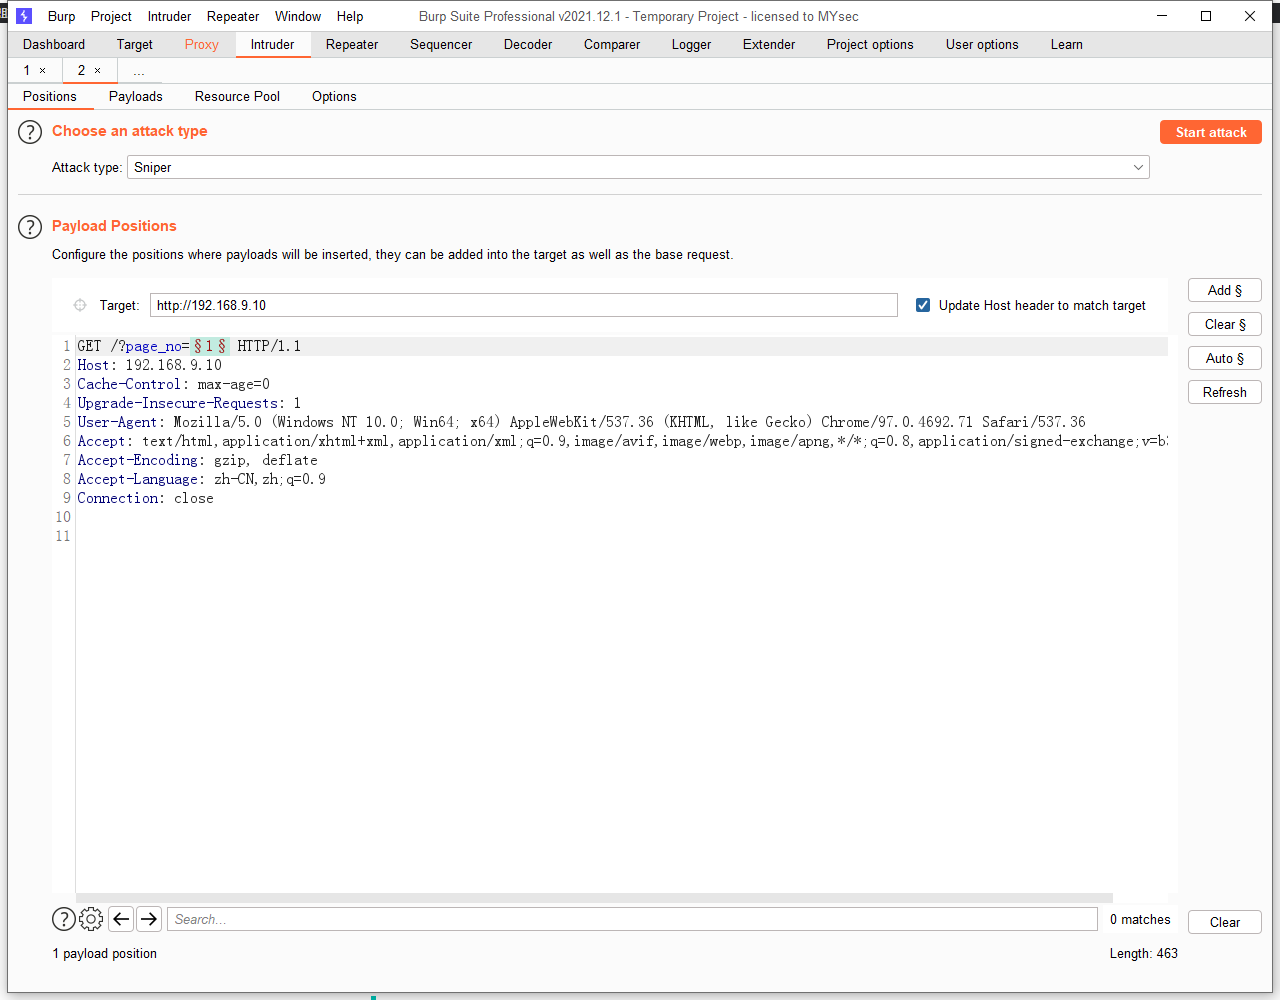Open the Project options tab

pyautogui.click(x=870, y=44)
